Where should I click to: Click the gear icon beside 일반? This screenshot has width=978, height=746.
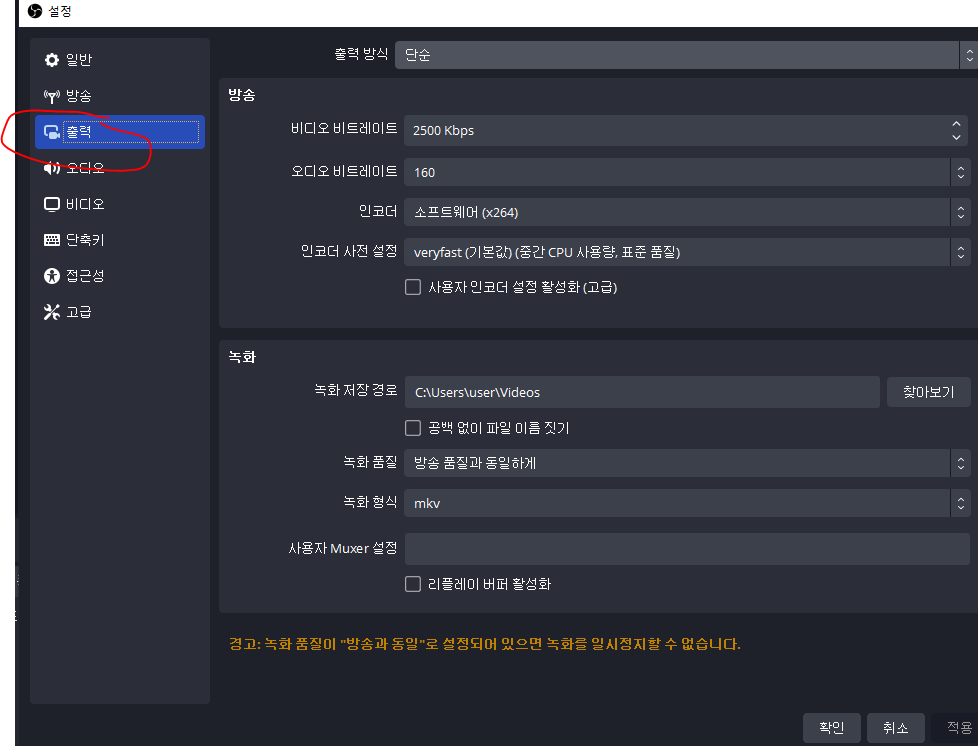click(52, 60)
